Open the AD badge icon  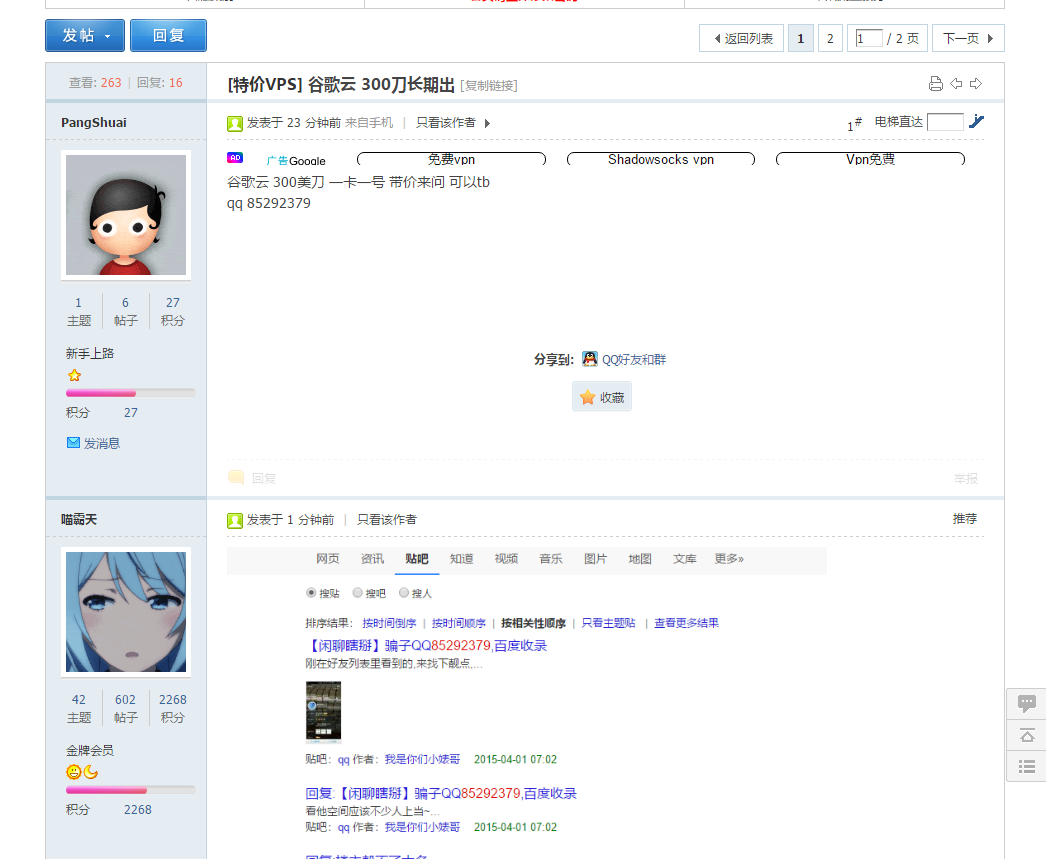pyautogui.click(x=235, y=157)
